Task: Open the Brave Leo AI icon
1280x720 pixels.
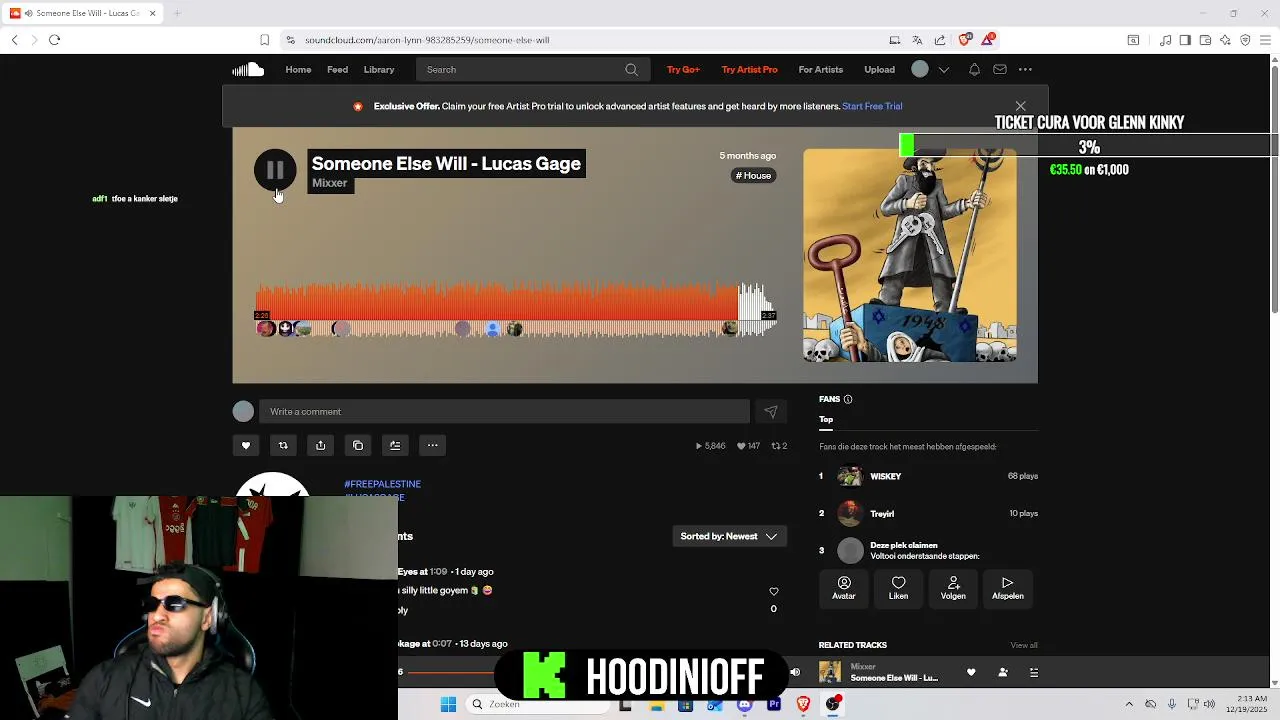Action: pos(1225,40)
